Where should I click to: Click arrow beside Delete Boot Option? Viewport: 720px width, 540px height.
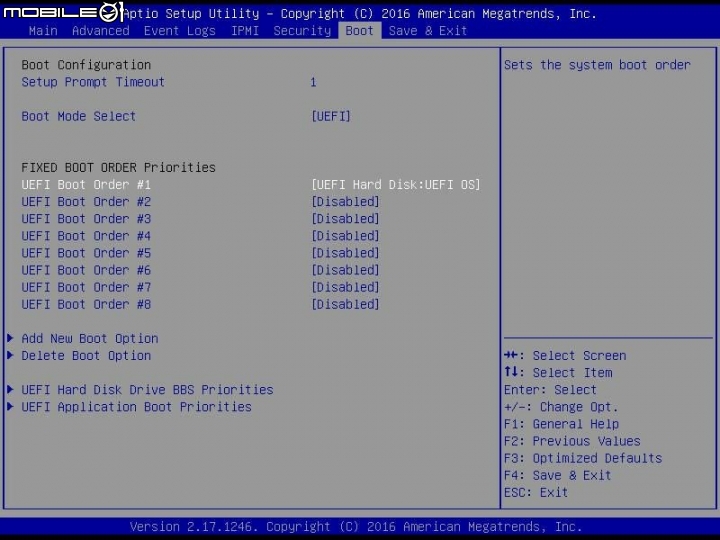[10, 355]
